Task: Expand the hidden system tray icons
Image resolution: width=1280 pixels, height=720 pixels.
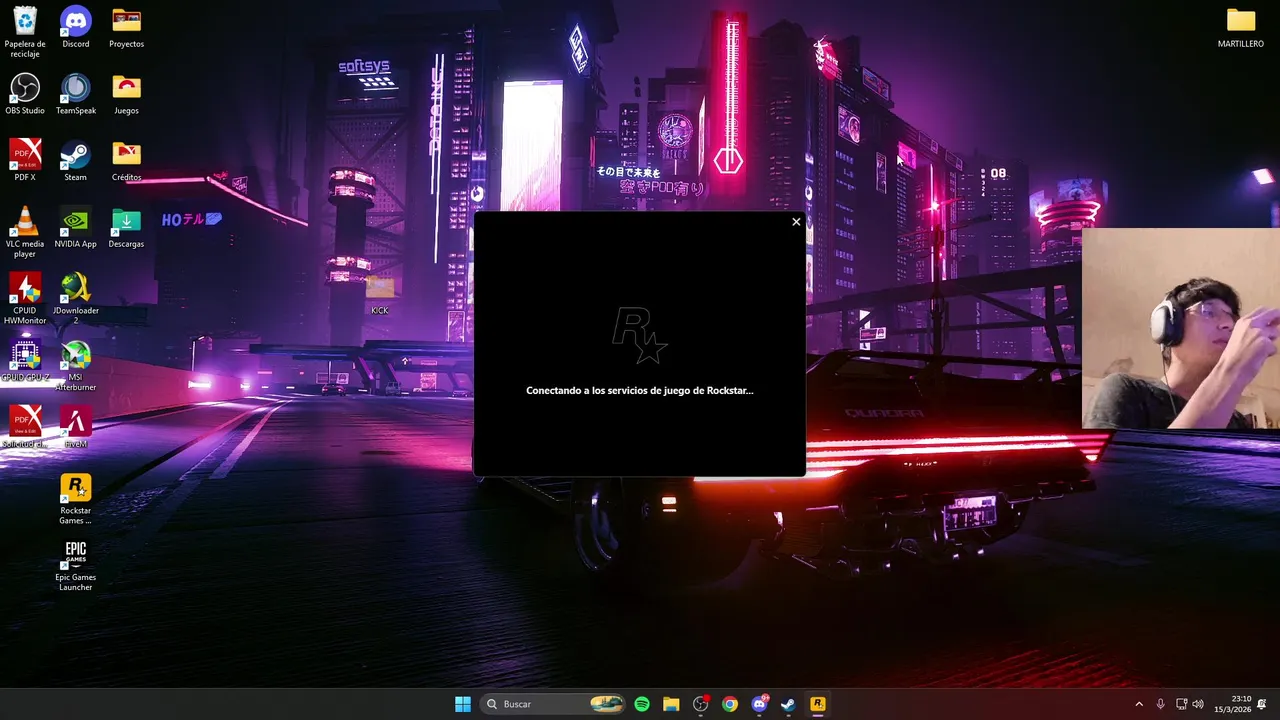Action: tap(1139, 704)
